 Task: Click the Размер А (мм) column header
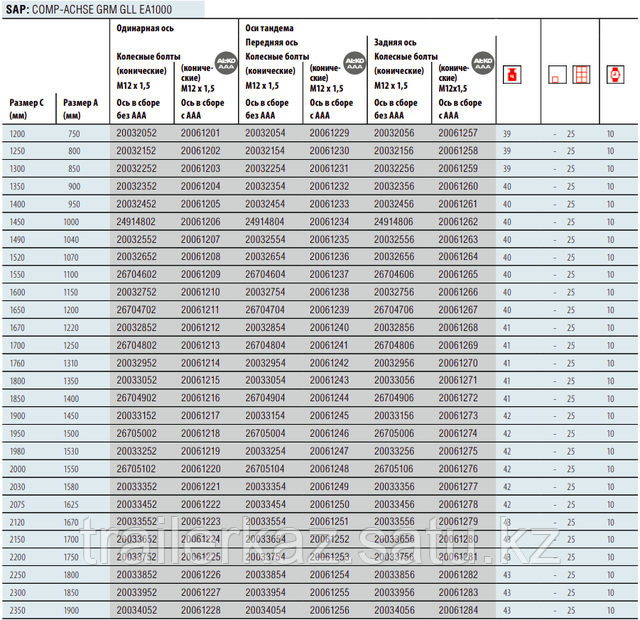coord(80,109)
